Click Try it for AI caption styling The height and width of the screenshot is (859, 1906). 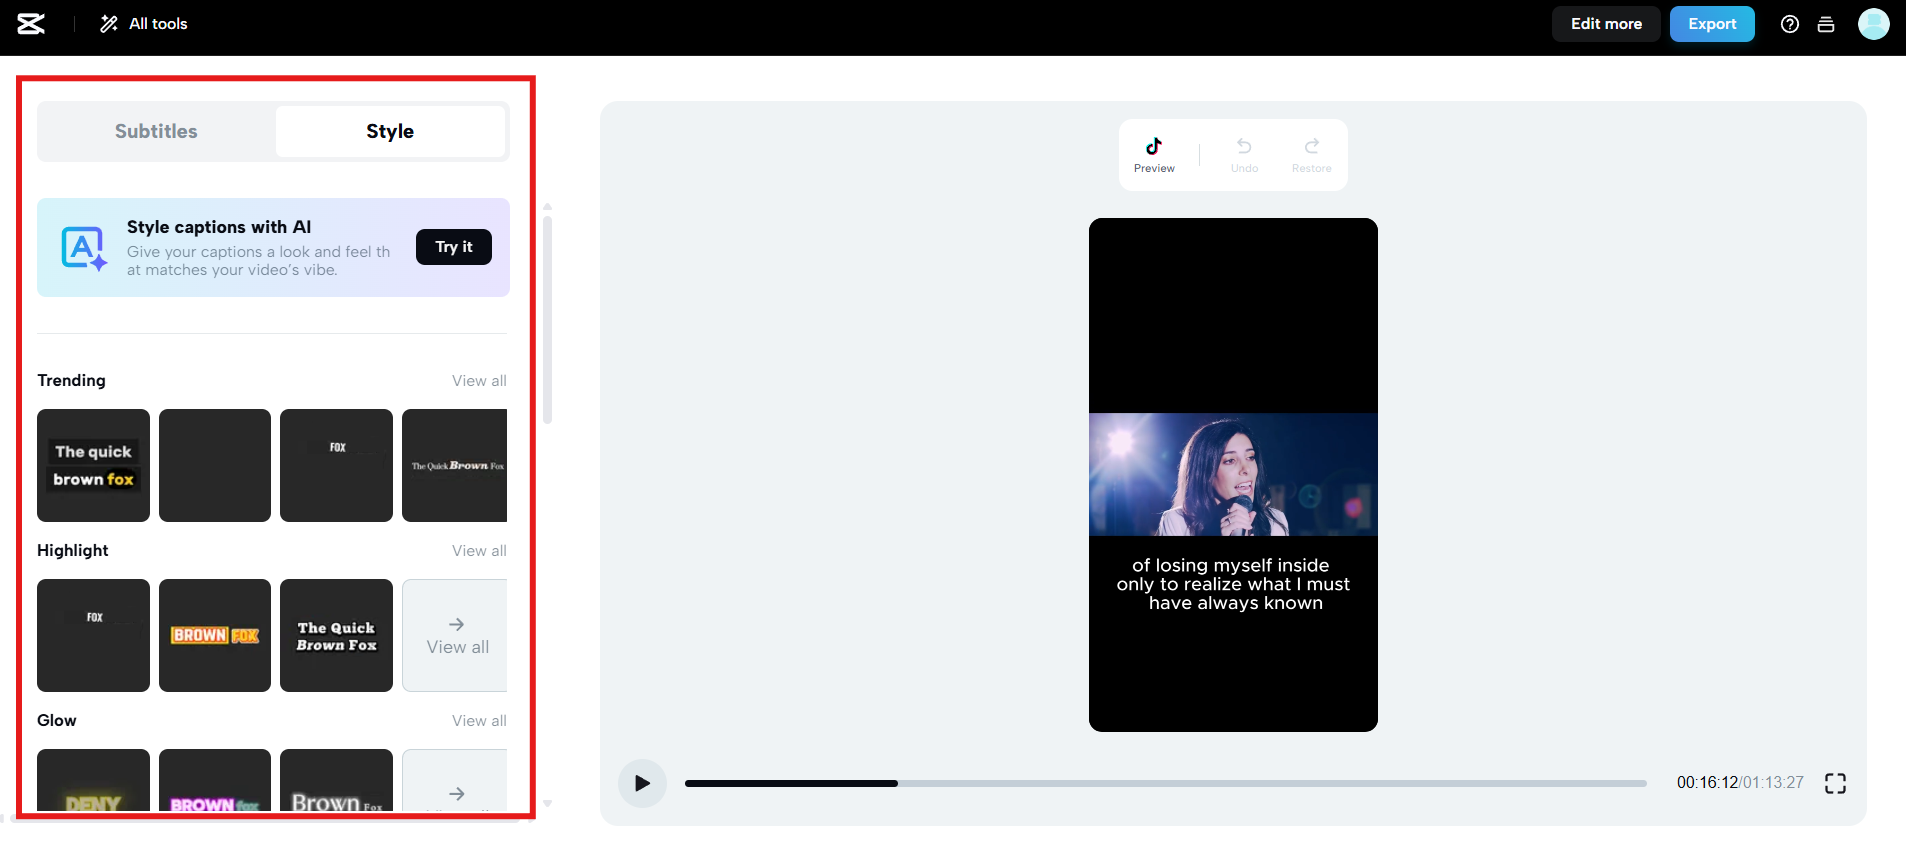[454, 247]
